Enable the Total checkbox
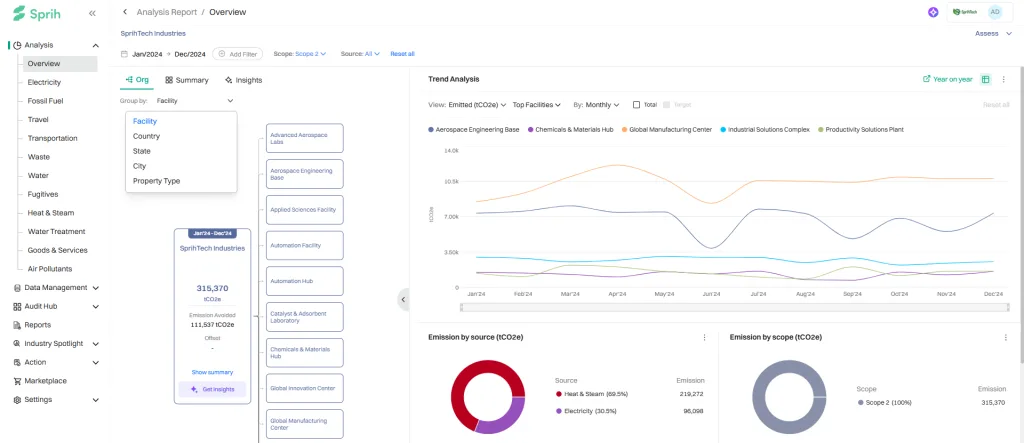The width and height of the screenshot is (1024, 443). (x=637, y=104)
